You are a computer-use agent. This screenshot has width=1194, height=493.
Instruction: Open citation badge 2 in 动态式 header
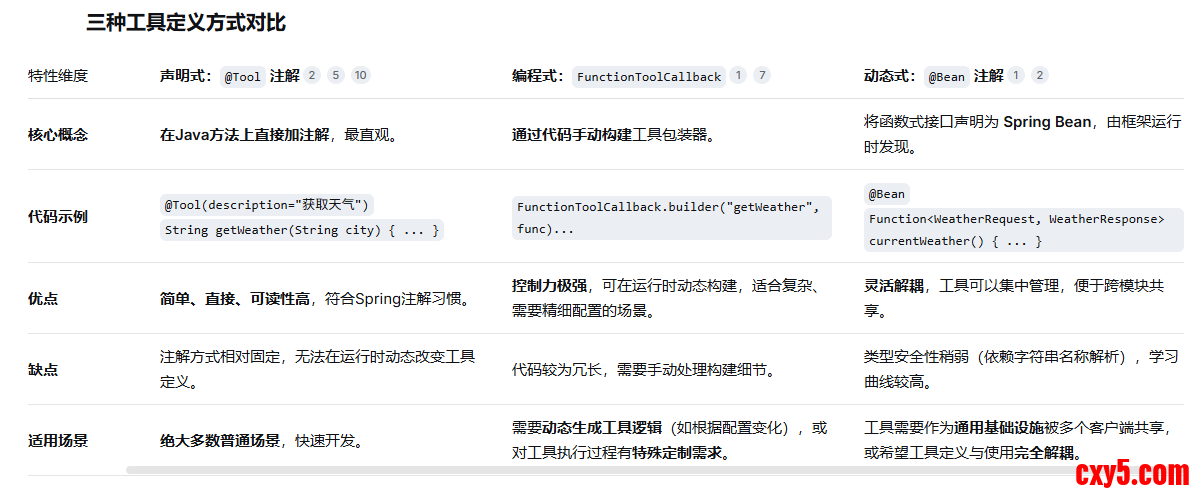(1040, 75)
